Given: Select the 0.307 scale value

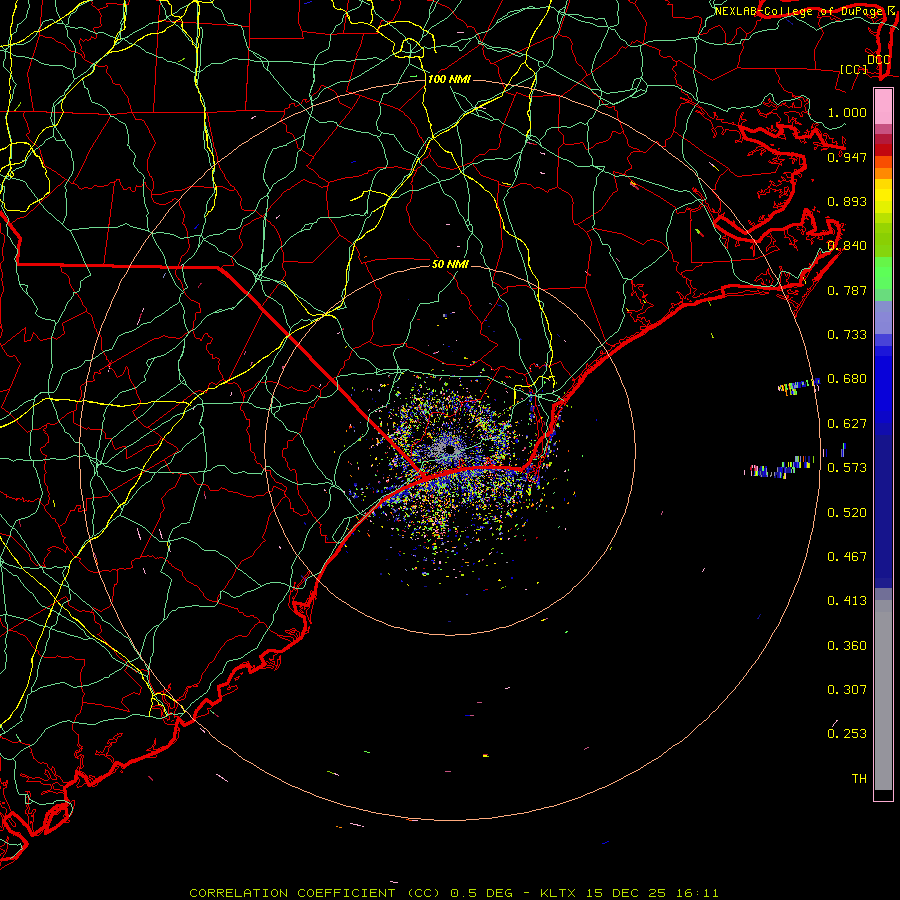Looking at the screenshot, I should tap(847, 690).
